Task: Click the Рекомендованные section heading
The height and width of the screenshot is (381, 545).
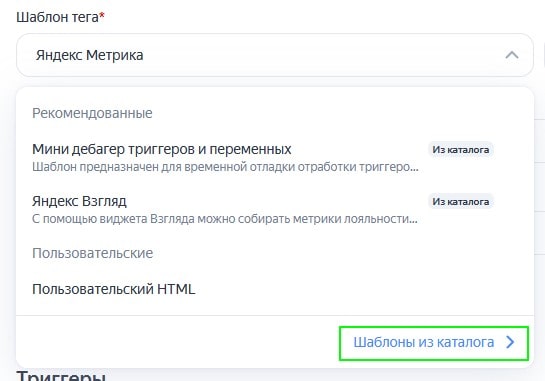Action: [x=92, y=113]
